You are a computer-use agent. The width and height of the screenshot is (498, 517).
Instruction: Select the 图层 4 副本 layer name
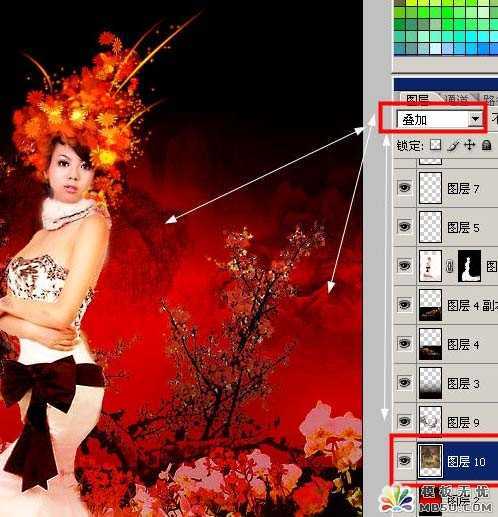(x=472, y=305)
